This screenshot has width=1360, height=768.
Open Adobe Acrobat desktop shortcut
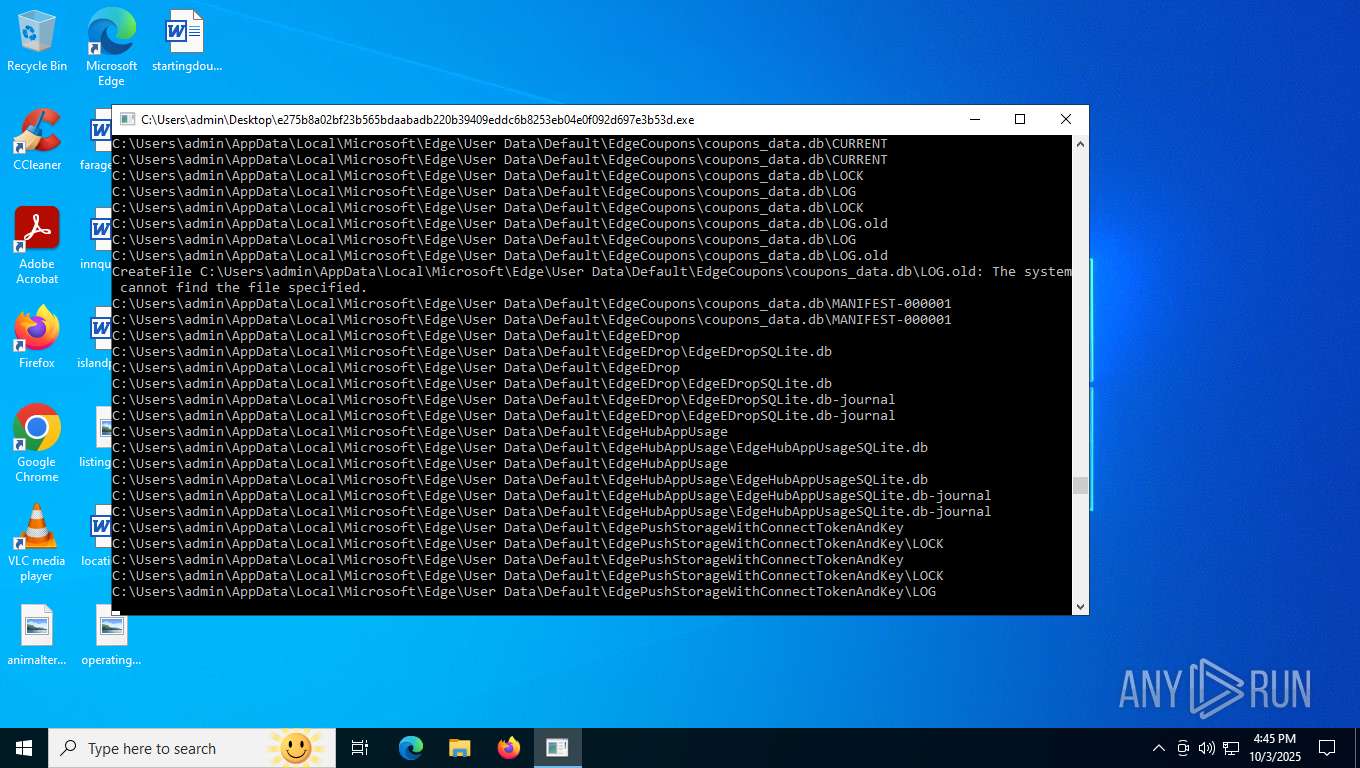[37, 246]
